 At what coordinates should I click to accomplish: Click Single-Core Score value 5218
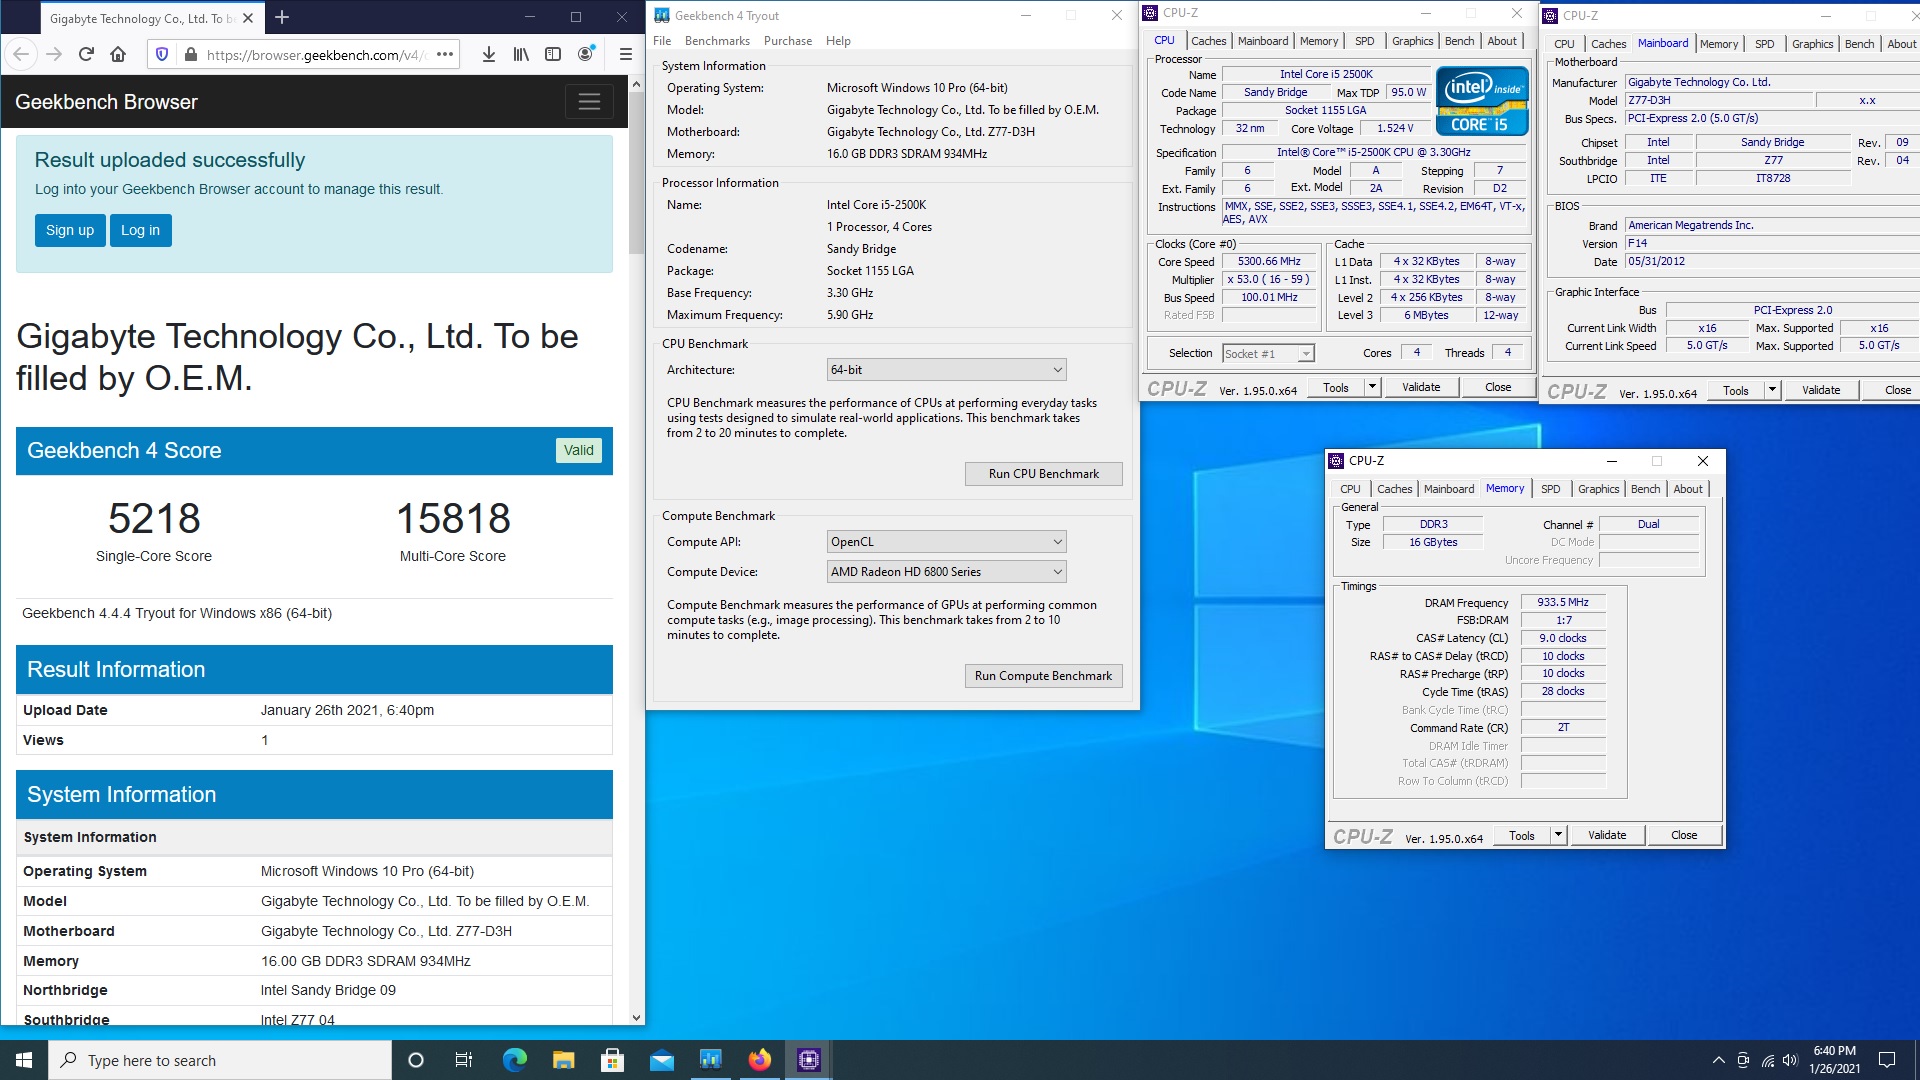point(154,518)
